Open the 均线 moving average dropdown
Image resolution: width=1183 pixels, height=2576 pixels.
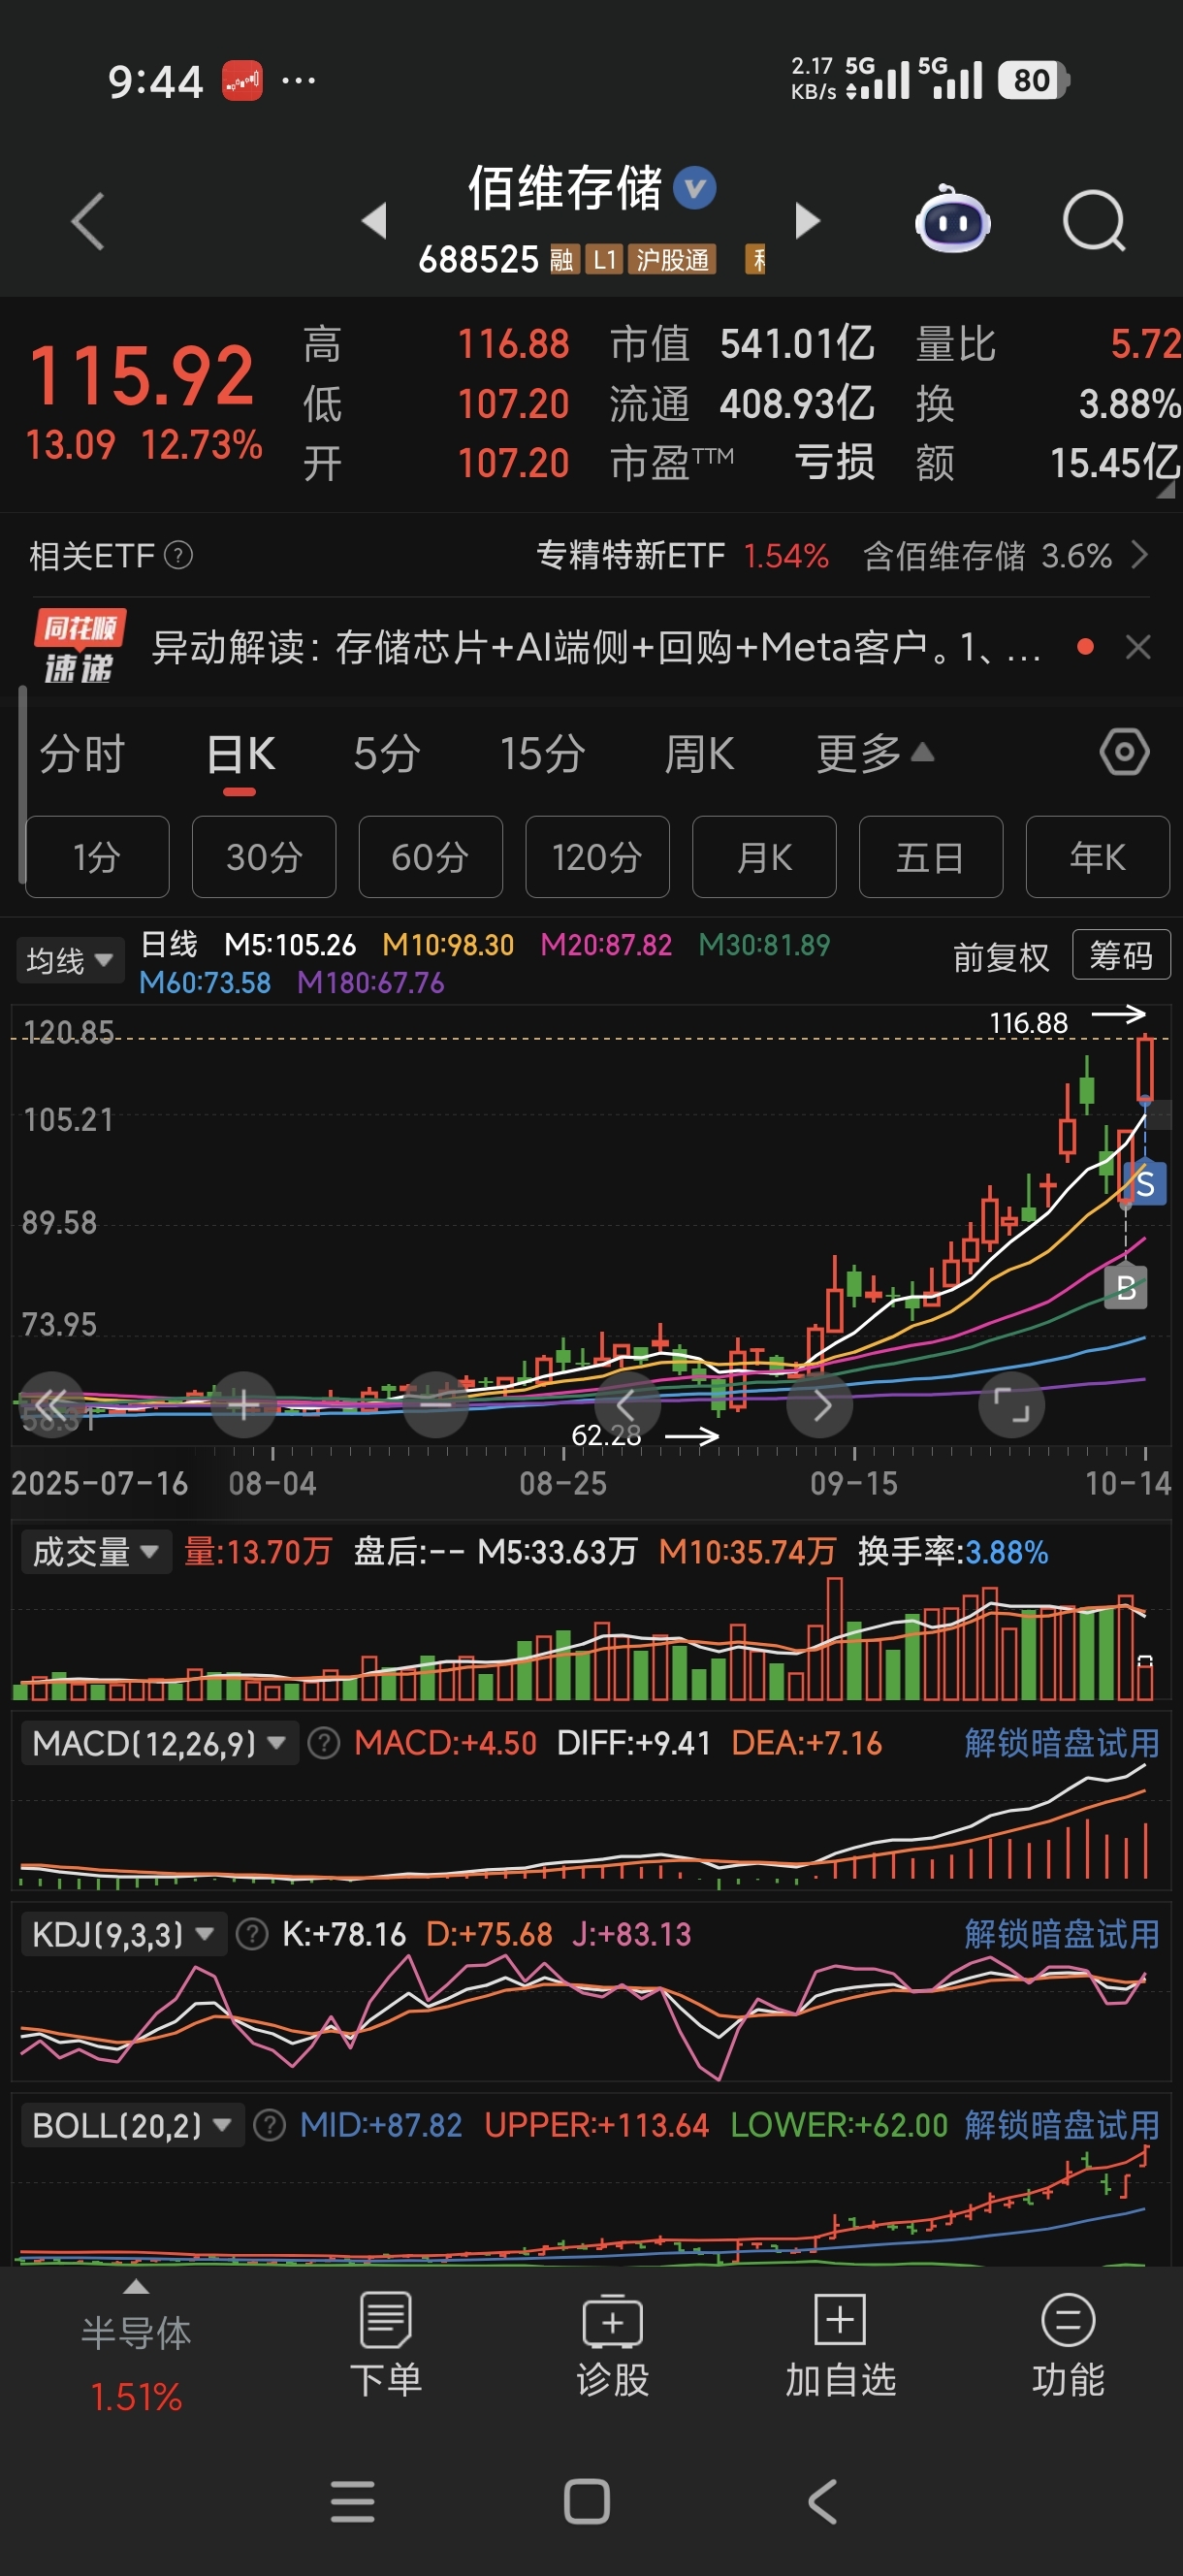pyautogui.click(x=70, y=960)
